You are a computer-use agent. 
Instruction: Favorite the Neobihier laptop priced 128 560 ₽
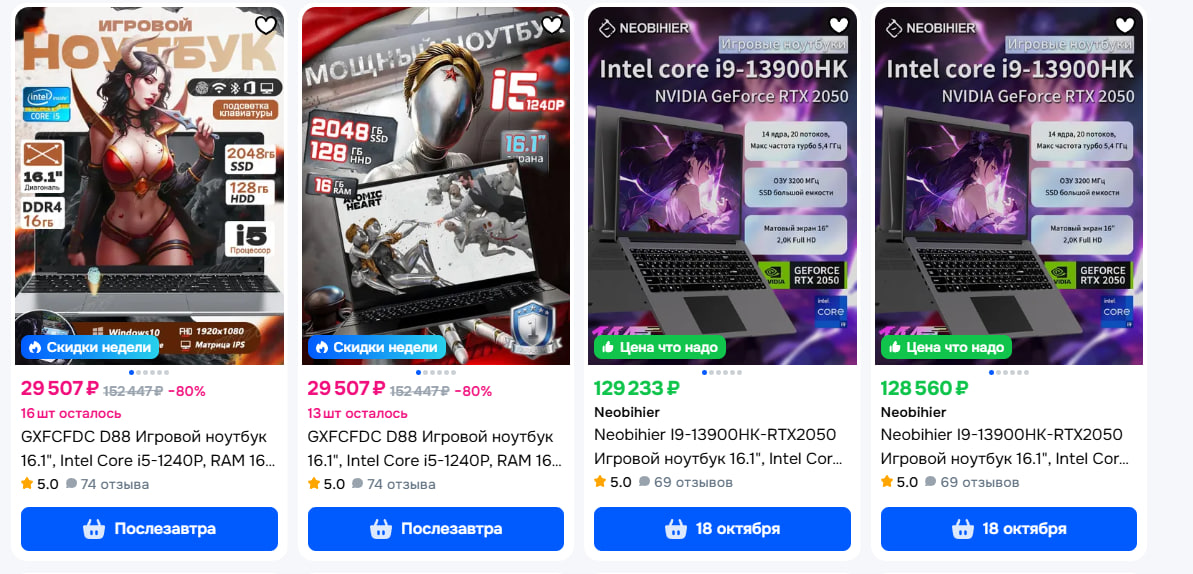click(1125, 25)
